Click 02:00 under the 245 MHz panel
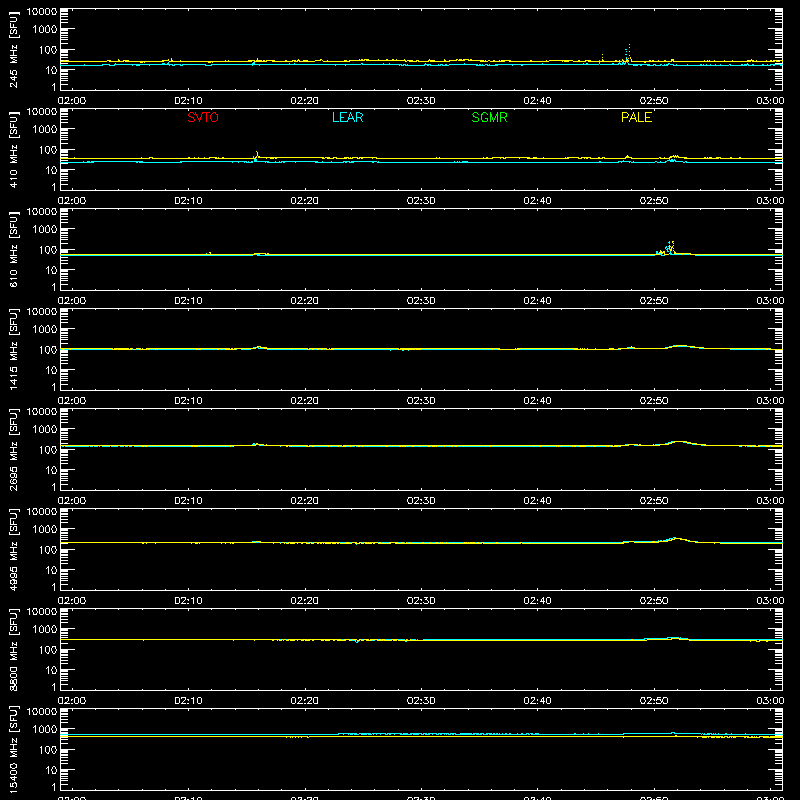 tap(71, 101)
